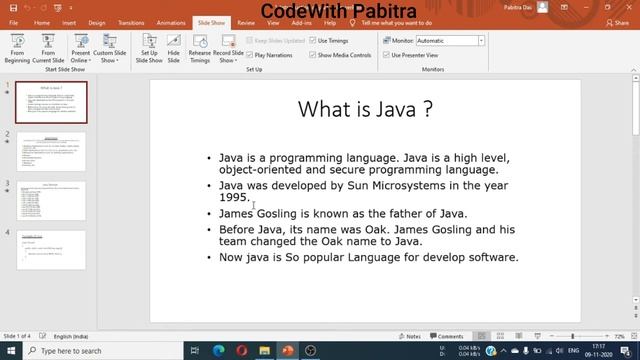This screenshot has width=640, height=360.
Task: Click Start From Beginning quick access icon
Action: pos(58,8)
